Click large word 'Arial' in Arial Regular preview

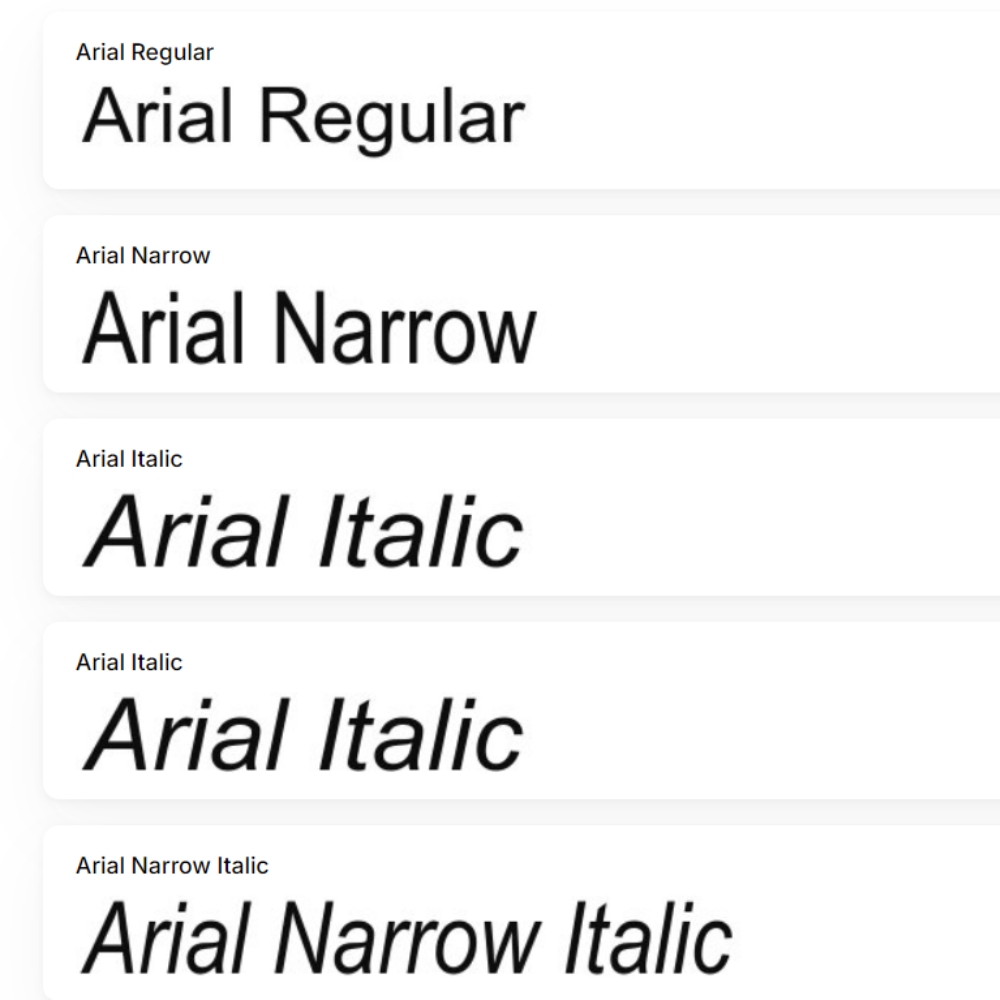point(158,116)
